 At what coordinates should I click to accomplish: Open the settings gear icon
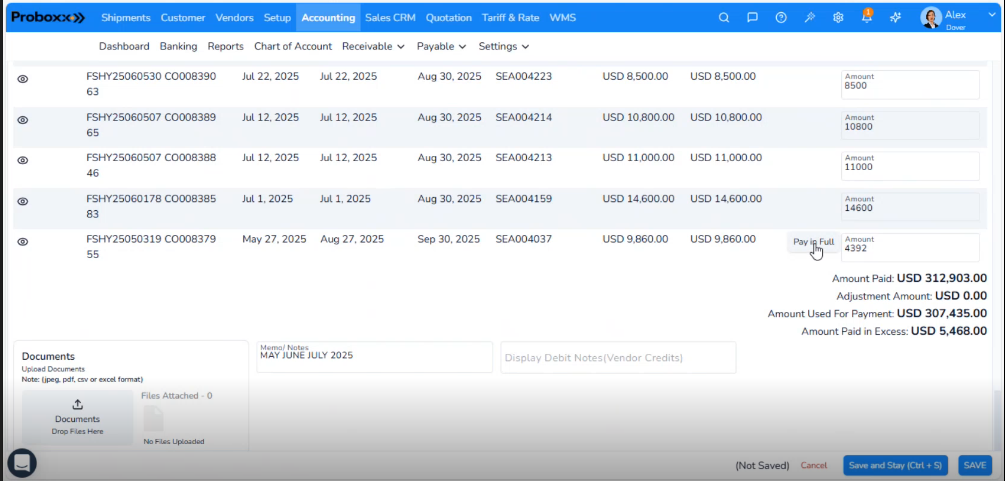(839, 18)
